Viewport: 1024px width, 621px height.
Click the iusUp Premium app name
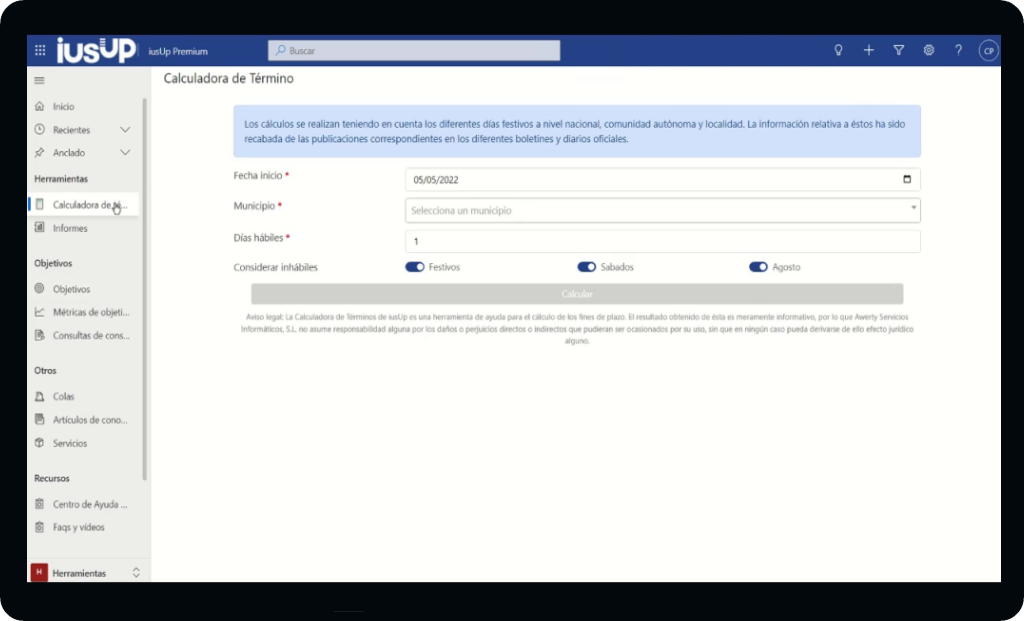click(x=178, y=51)
